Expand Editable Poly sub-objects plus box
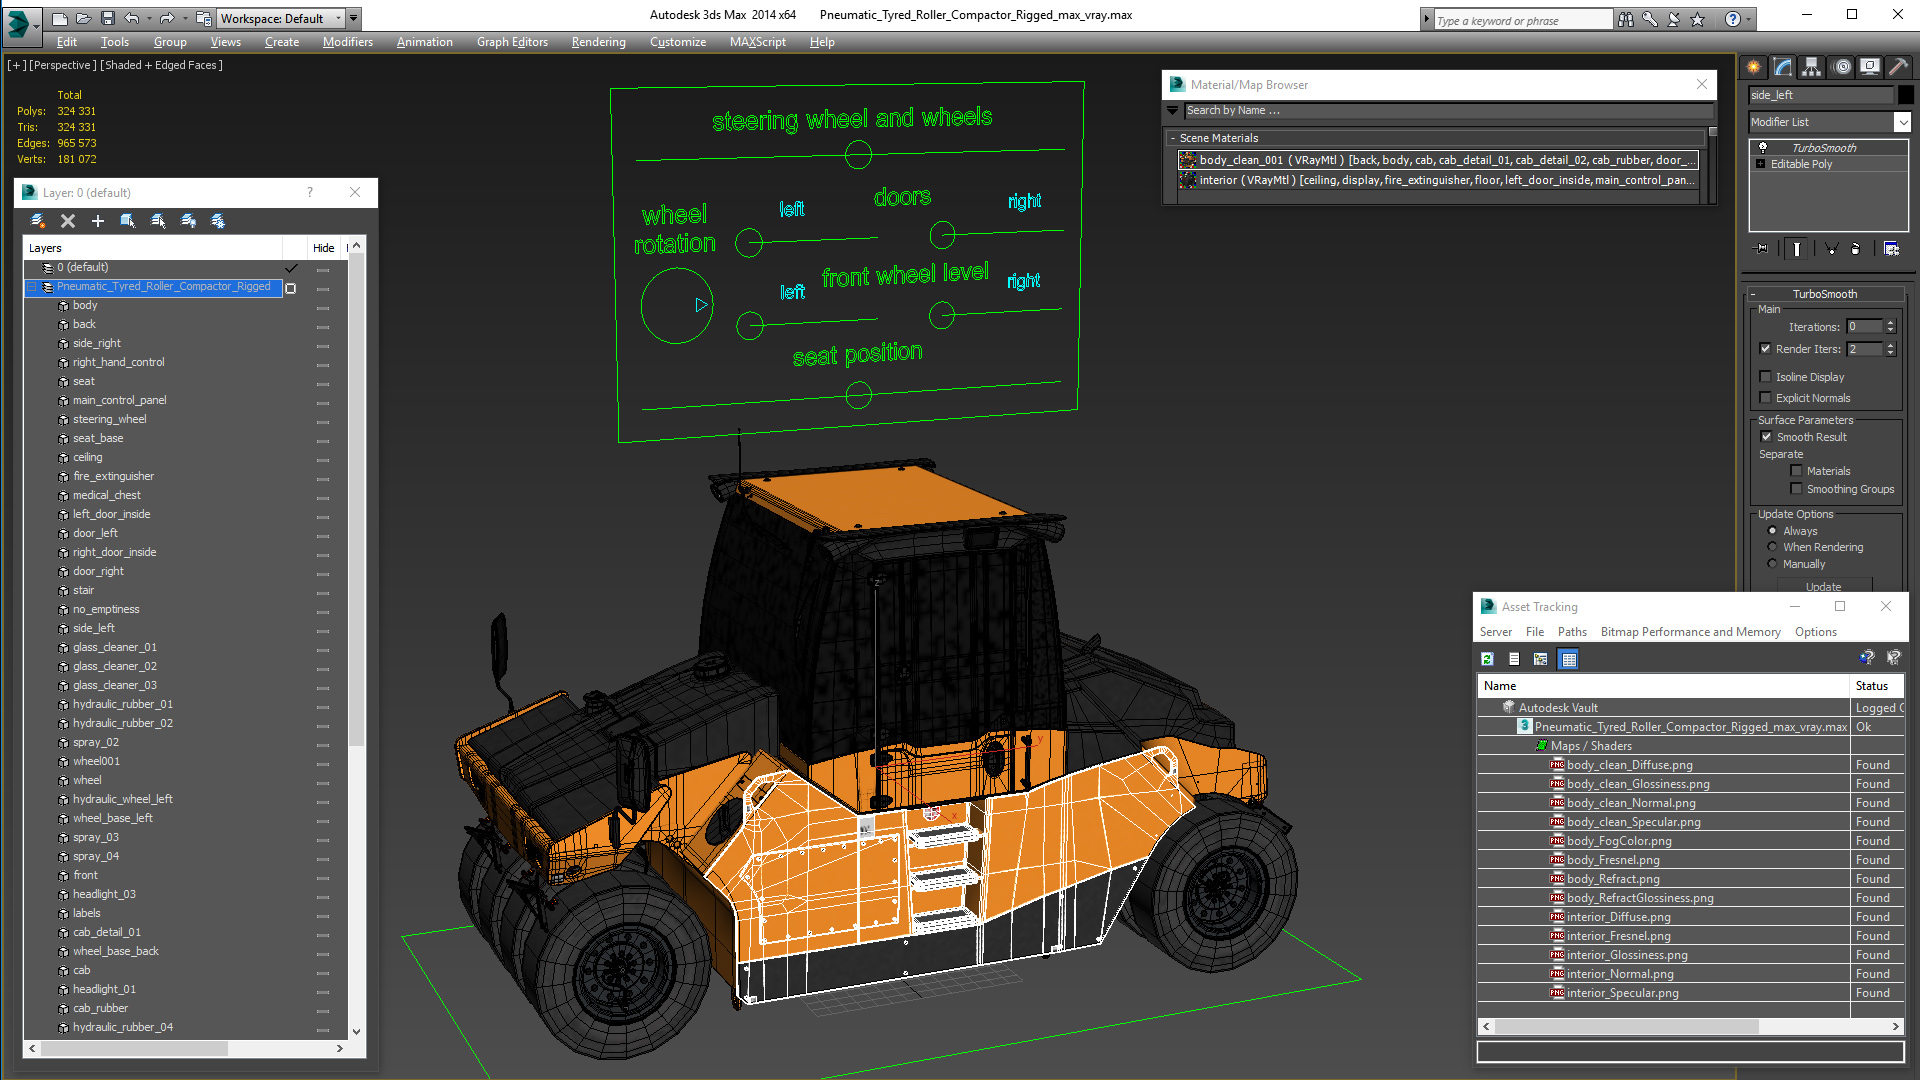Viewport: 1920px width, 1080px height. (1761, 164)
